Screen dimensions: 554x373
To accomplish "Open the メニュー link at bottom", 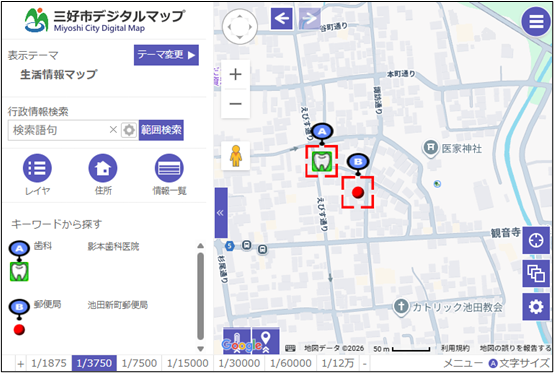I will click(x=462, y=363).
